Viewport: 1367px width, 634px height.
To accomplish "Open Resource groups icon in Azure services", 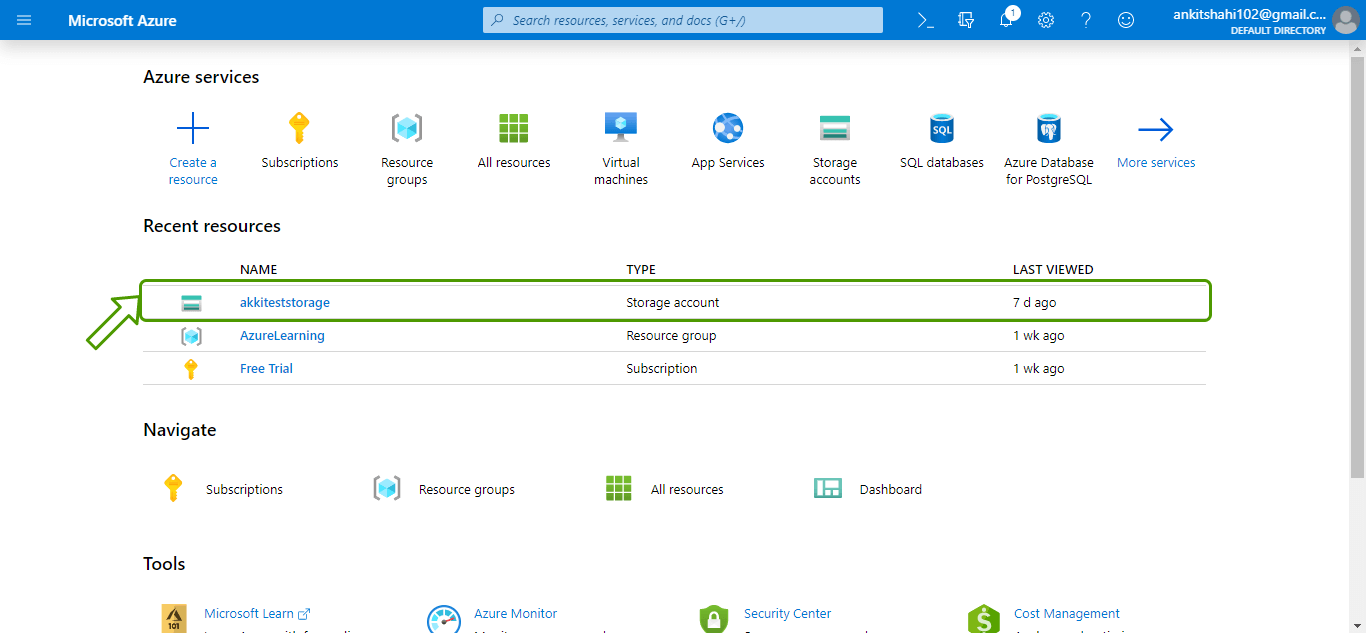I will 407,128.
